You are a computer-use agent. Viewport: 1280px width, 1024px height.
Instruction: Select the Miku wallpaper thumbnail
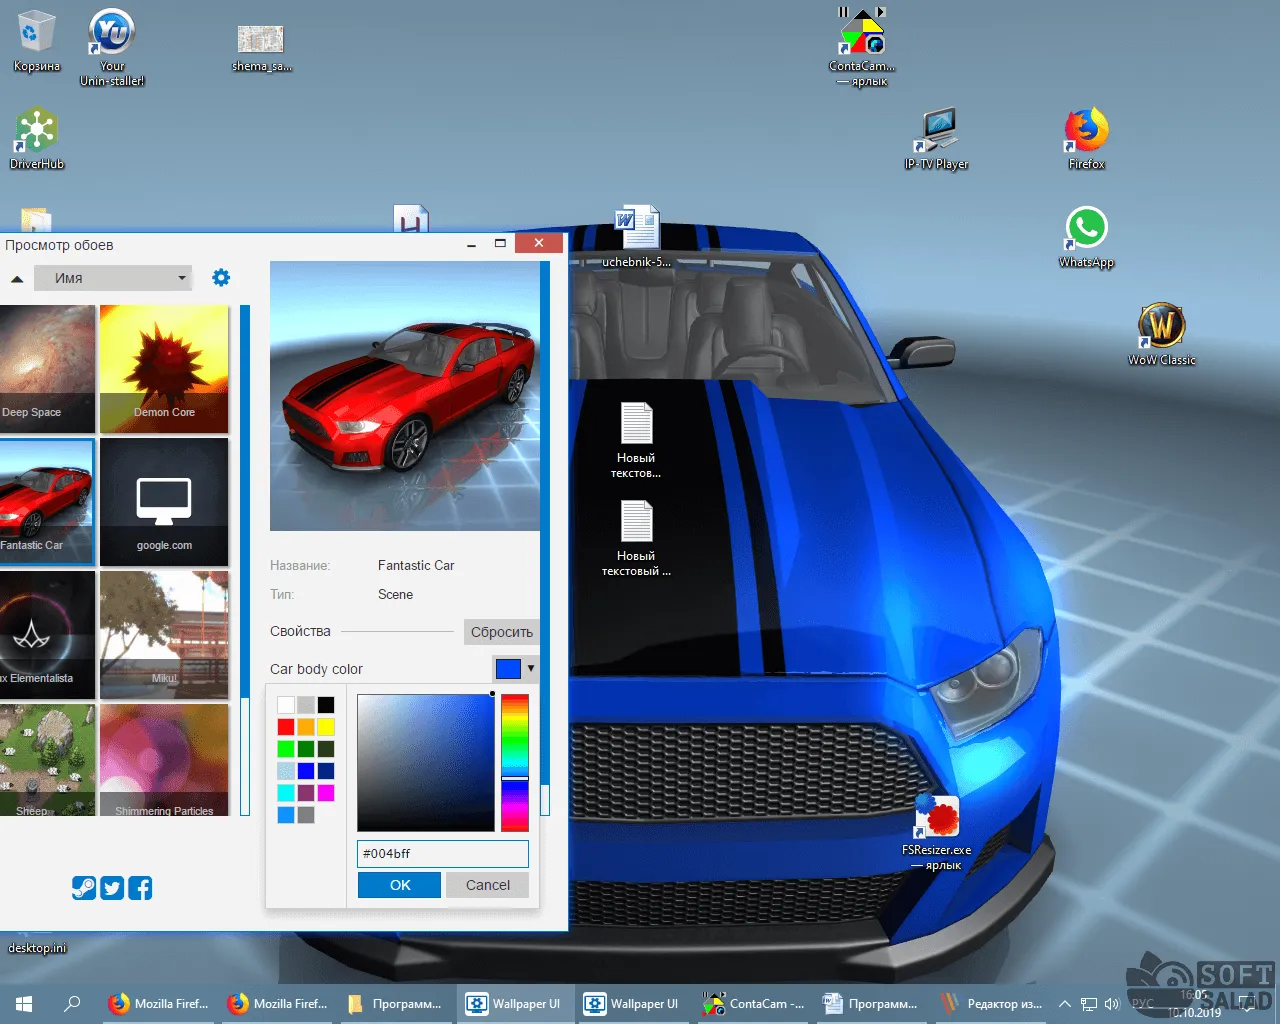164,635
